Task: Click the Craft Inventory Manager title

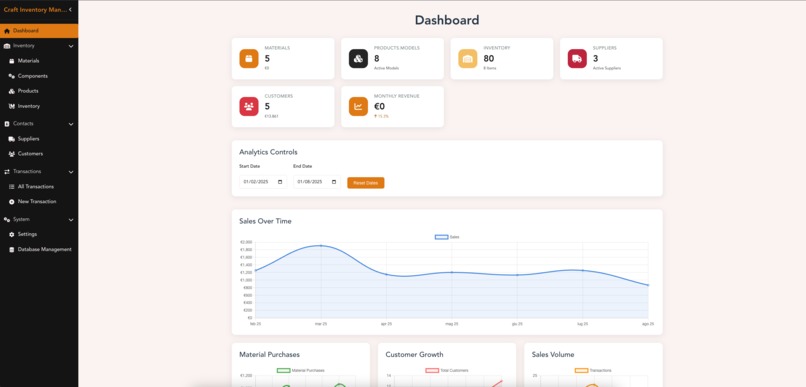Action: point(34,9)
